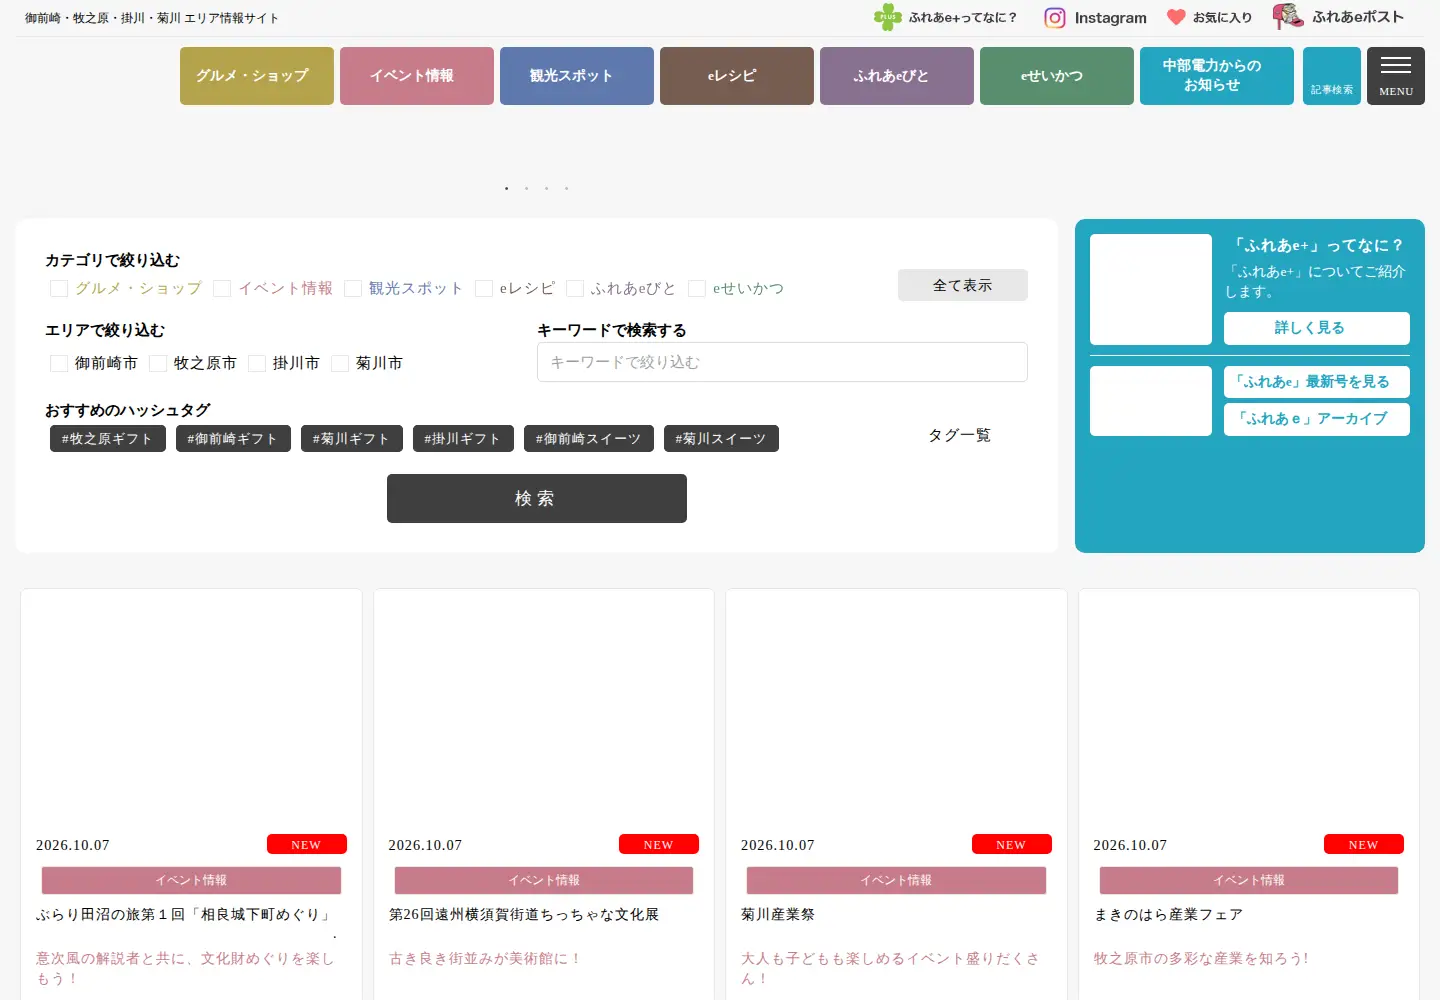Screen dimensions: 1440x1000
Task: Click イベント情報 tag on まきのはら産業フェア card
Action: pyautogui.click(x=1249, y=880)
